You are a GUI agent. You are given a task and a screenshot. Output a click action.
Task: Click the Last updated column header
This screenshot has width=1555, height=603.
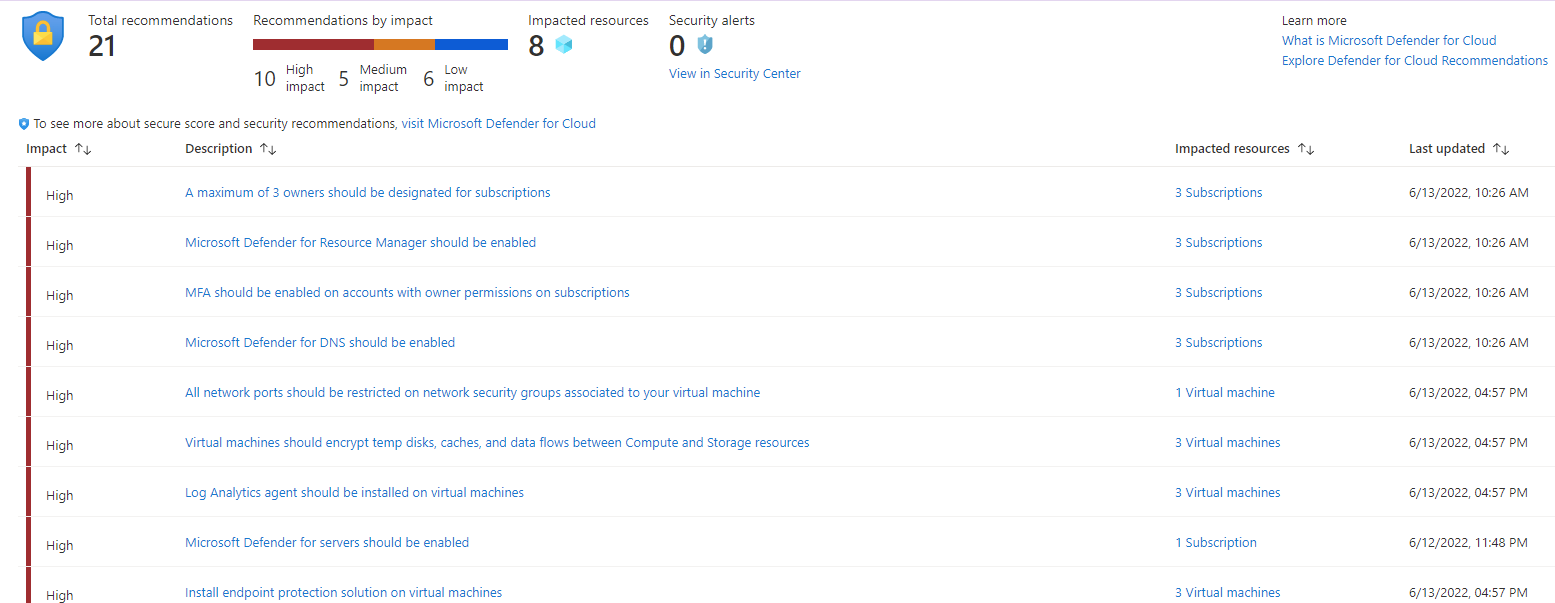1447,149
